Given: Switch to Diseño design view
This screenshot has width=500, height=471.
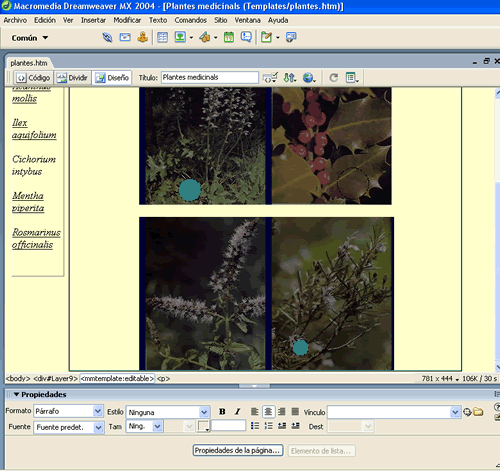Looking at the screenshot, I should pos(112,78).
